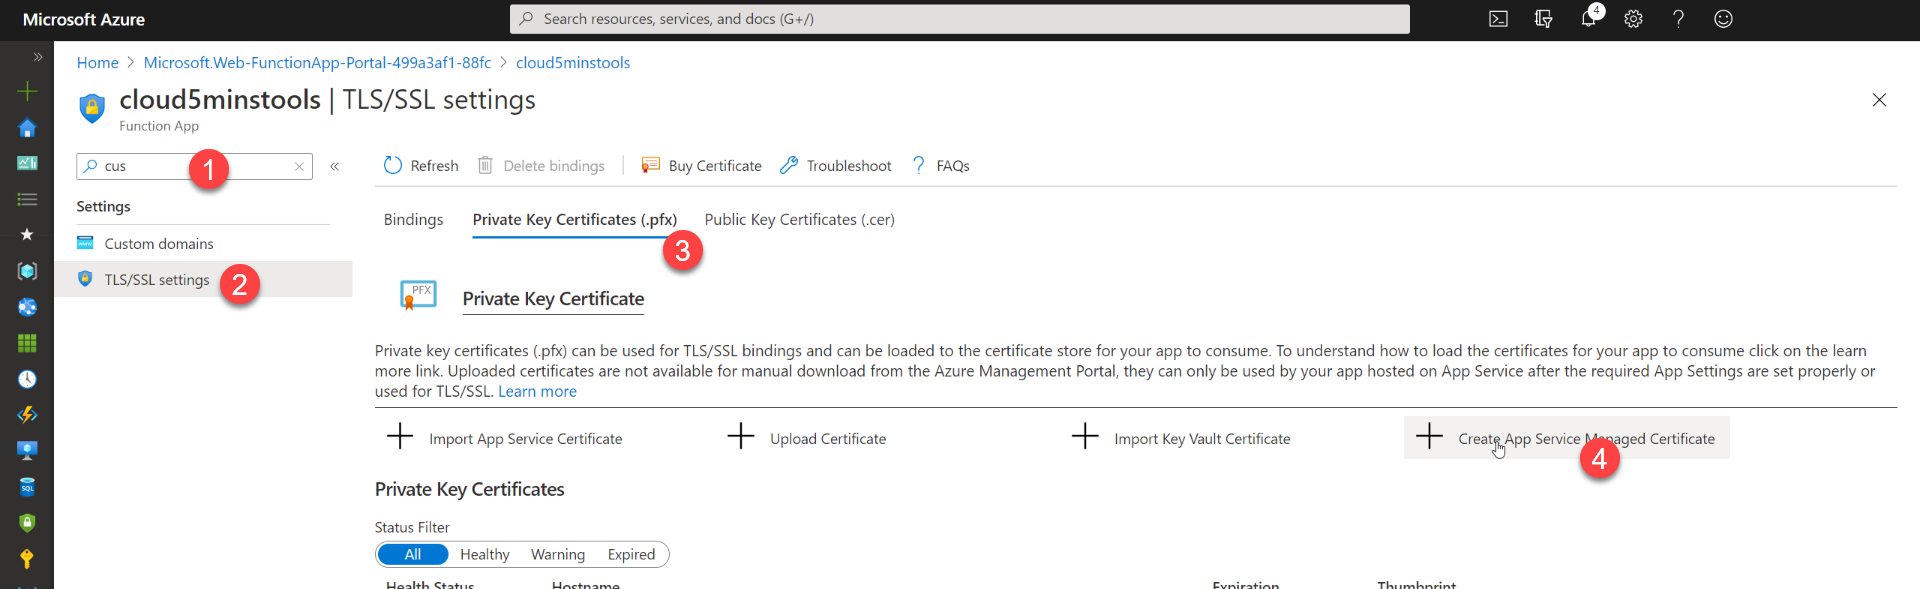The image size is (1920, 589).
Task: Open the Learn more link
Action: coord(537,391)
